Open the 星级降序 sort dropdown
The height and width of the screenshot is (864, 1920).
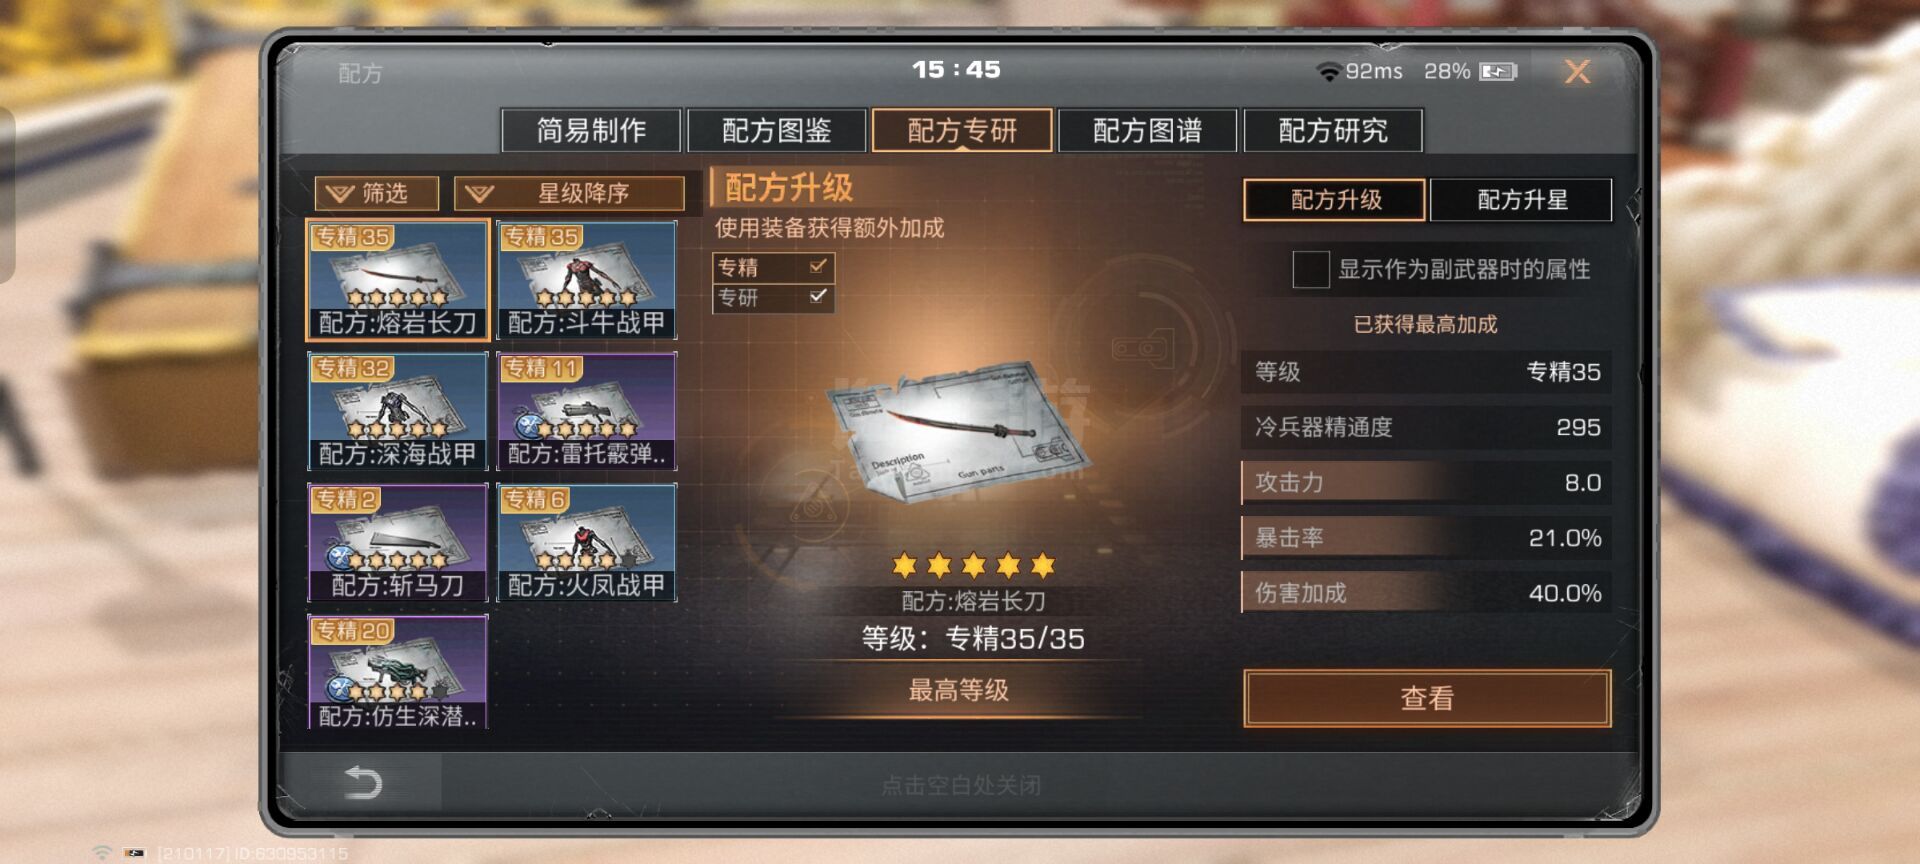point(569,193)
